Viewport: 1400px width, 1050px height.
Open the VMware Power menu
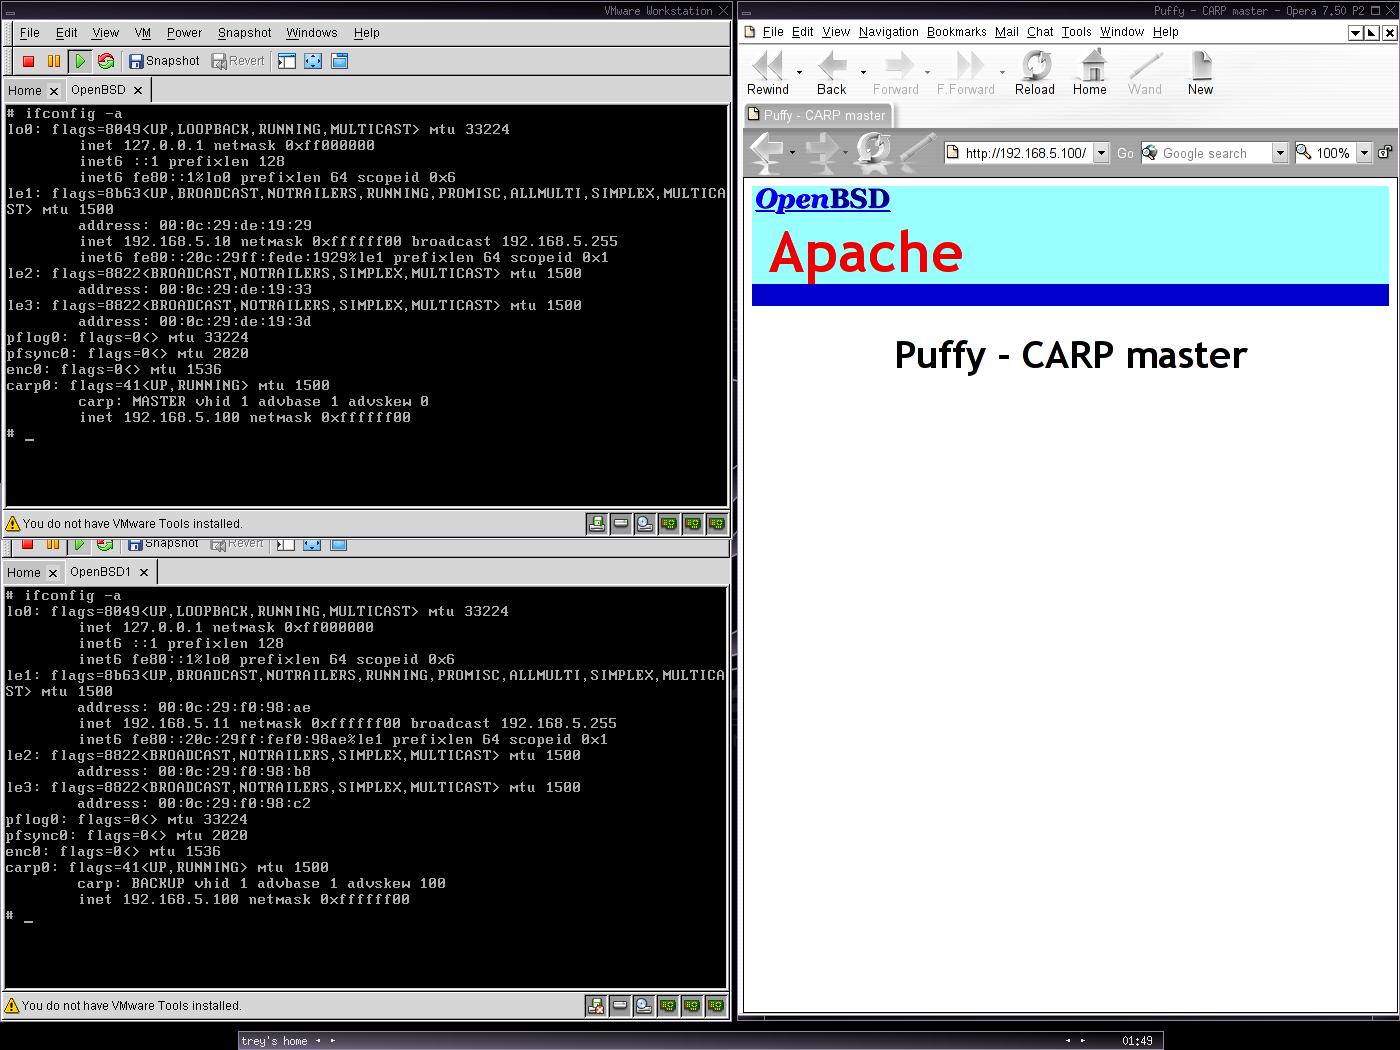pos(184,33)
